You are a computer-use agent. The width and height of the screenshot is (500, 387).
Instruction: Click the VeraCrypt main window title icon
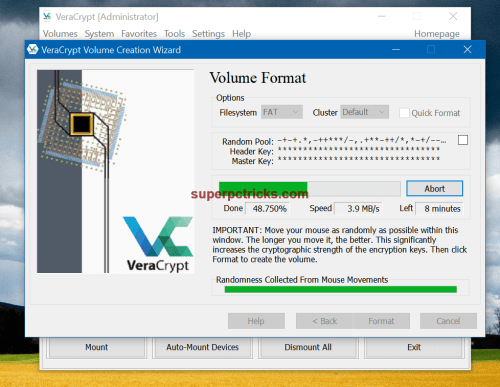(x=47, y=16)
